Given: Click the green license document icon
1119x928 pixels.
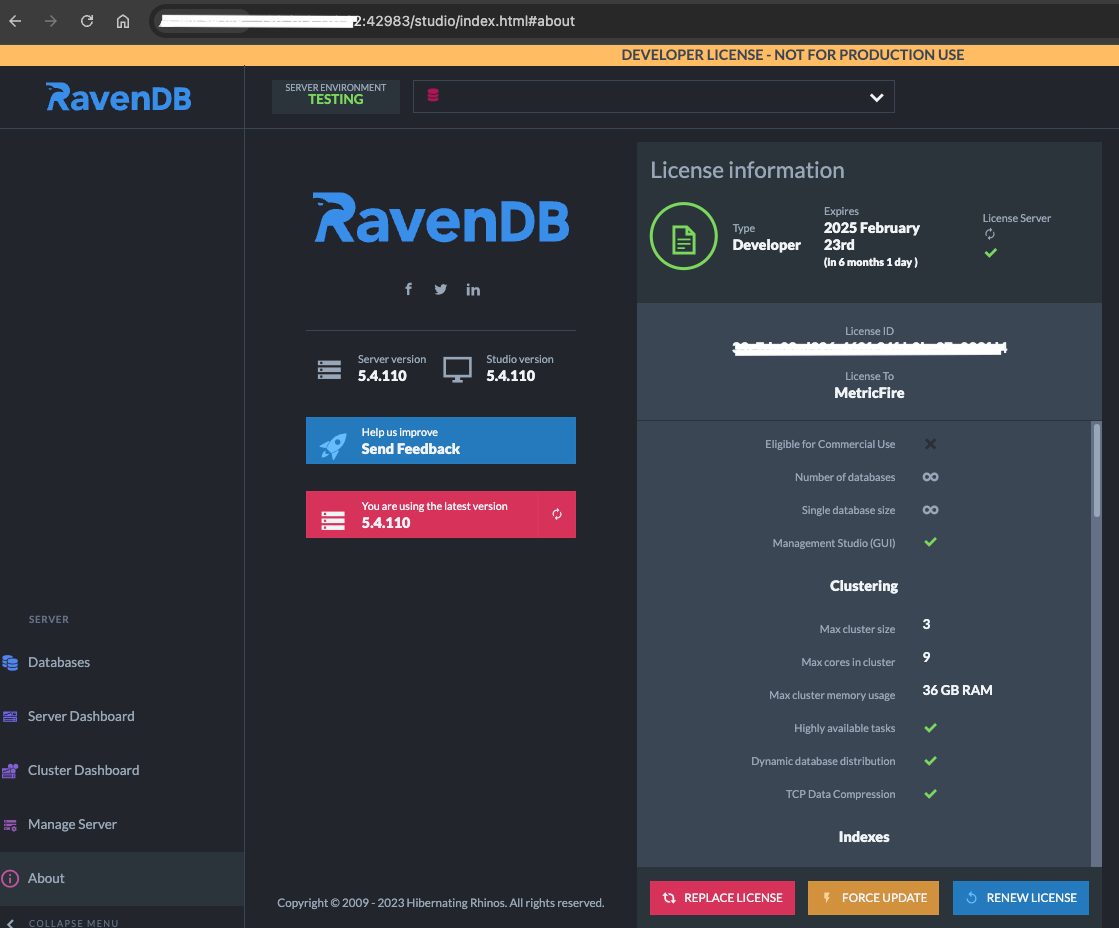Looking at the screenshot, I should click(684, 236).
